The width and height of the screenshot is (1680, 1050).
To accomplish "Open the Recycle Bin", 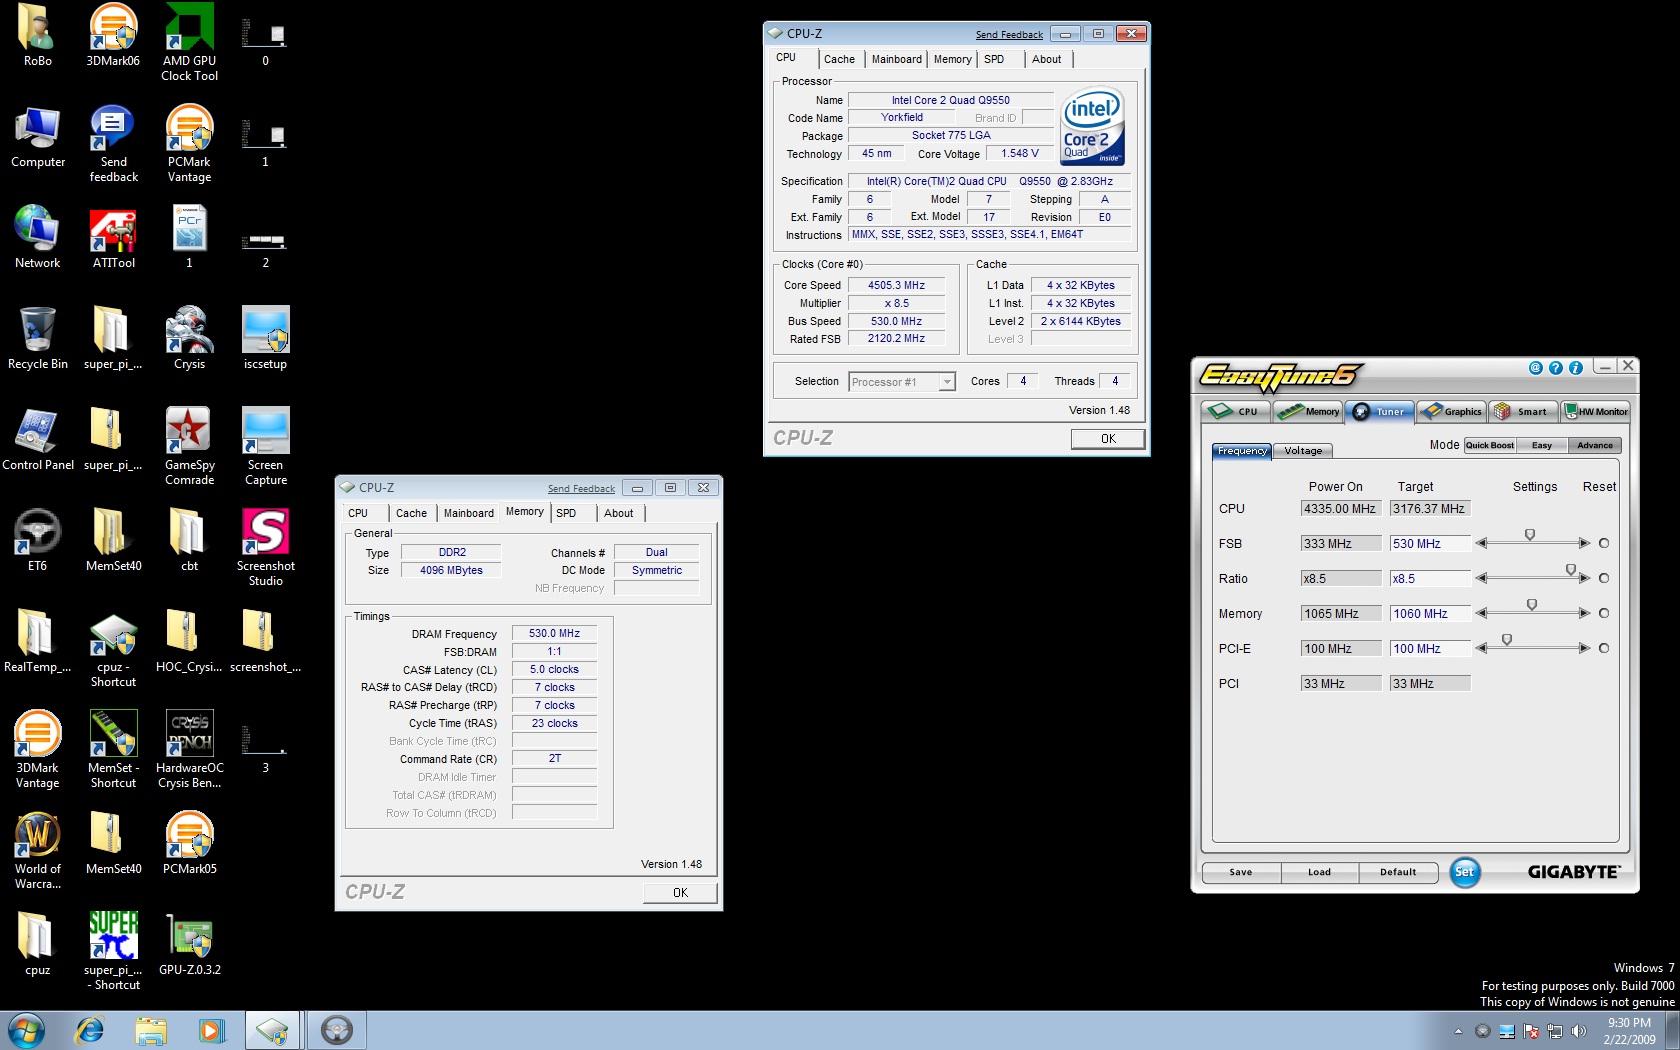I will click(x=38, y=339).
